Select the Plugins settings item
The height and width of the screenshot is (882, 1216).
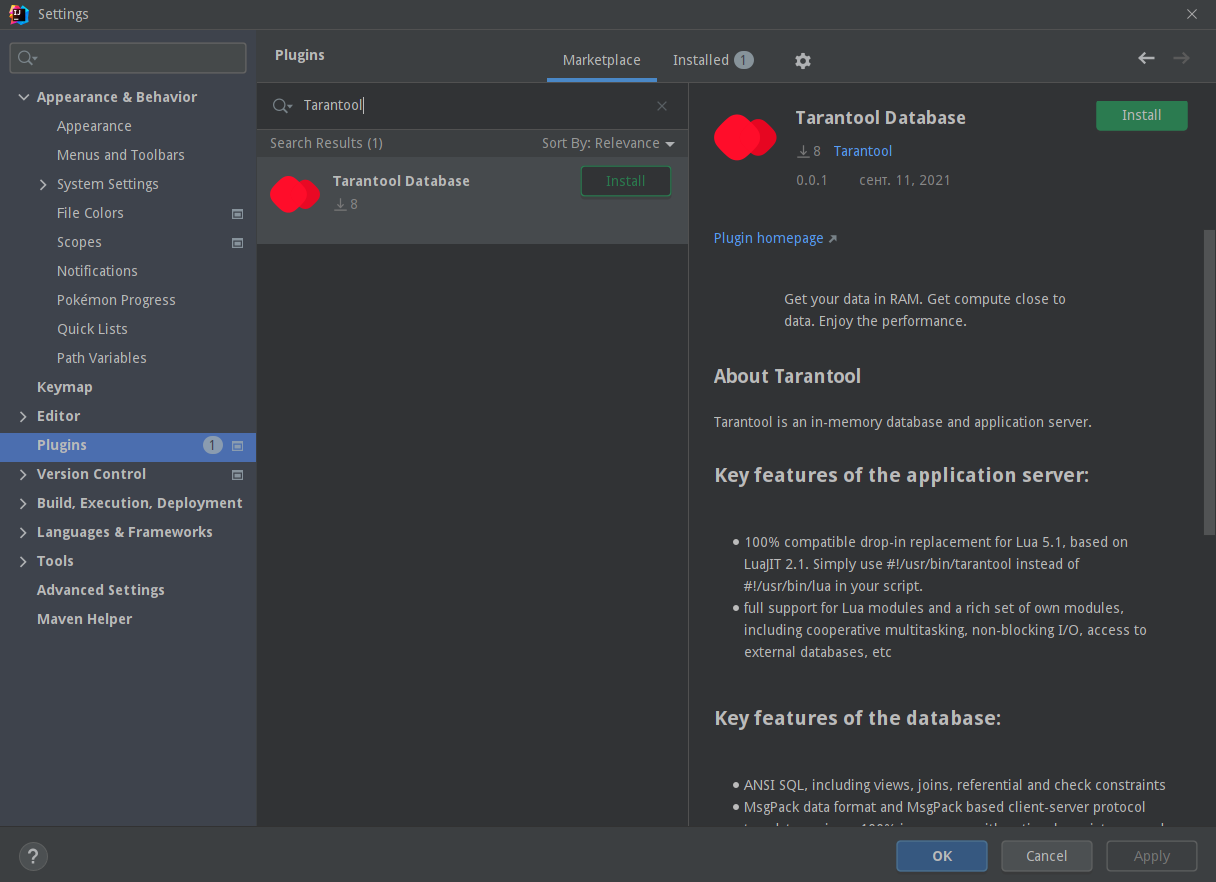128,445
